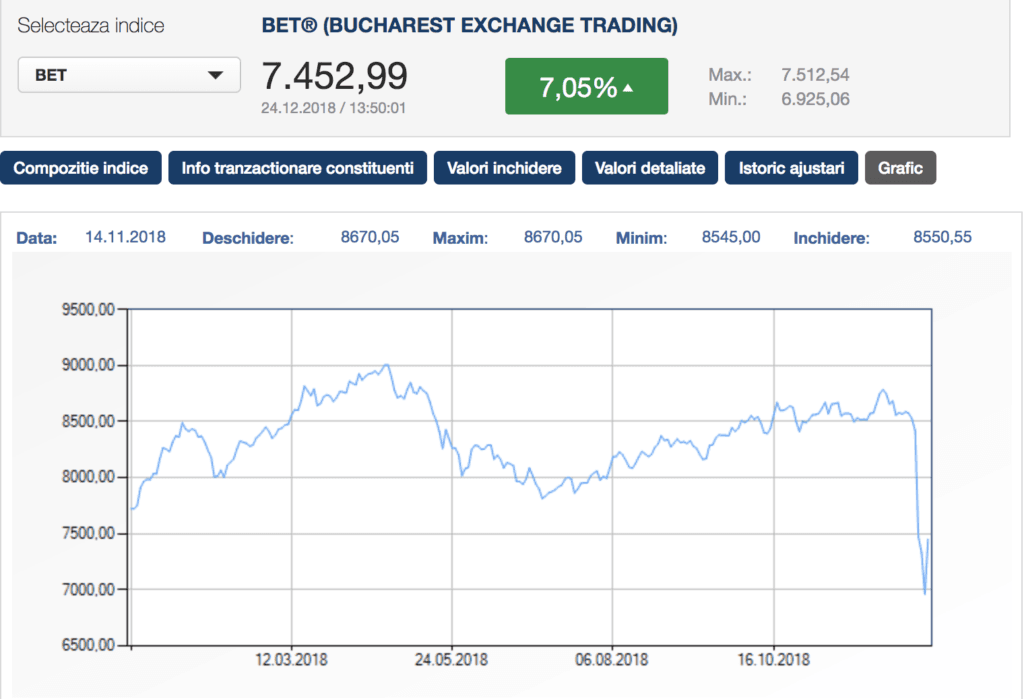This screenshot has height=699, width=1024.
Task: Select the Grafic tab
Action: [901, 168]
